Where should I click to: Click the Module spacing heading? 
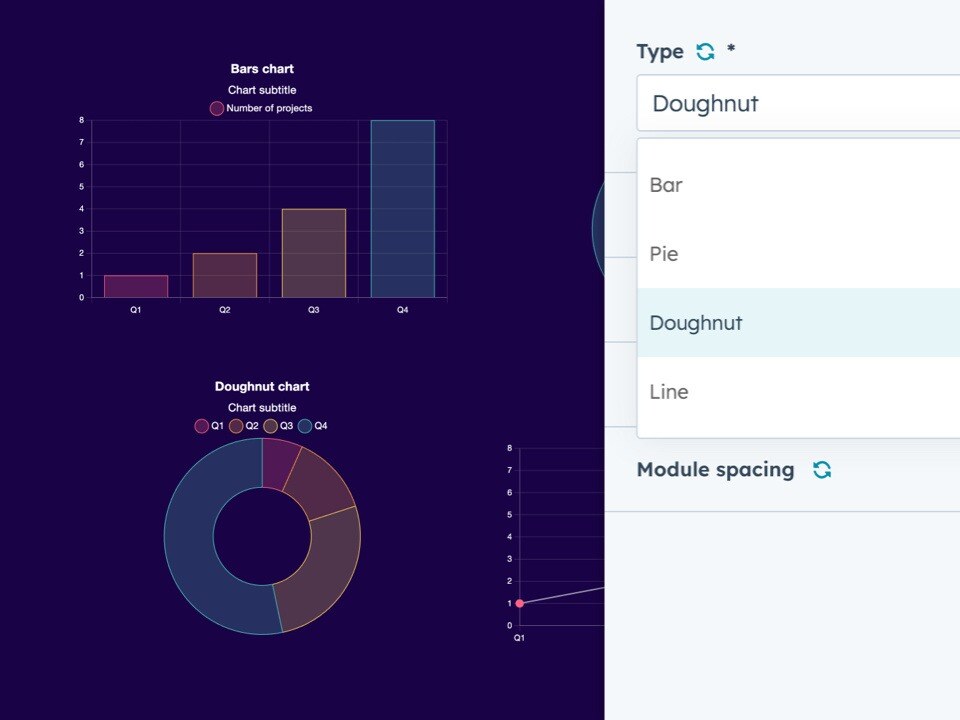[715, 469]
